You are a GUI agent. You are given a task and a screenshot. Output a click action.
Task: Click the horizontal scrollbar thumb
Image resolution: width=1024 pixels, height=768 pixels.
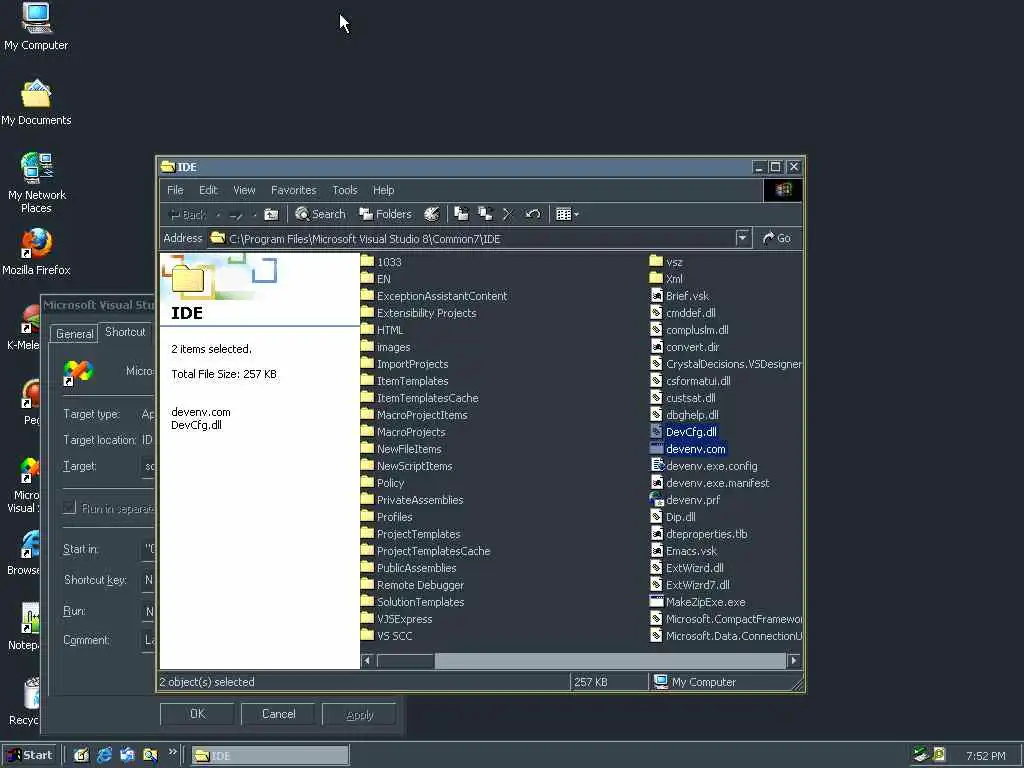pyautogui.click(x=406, y=660)
